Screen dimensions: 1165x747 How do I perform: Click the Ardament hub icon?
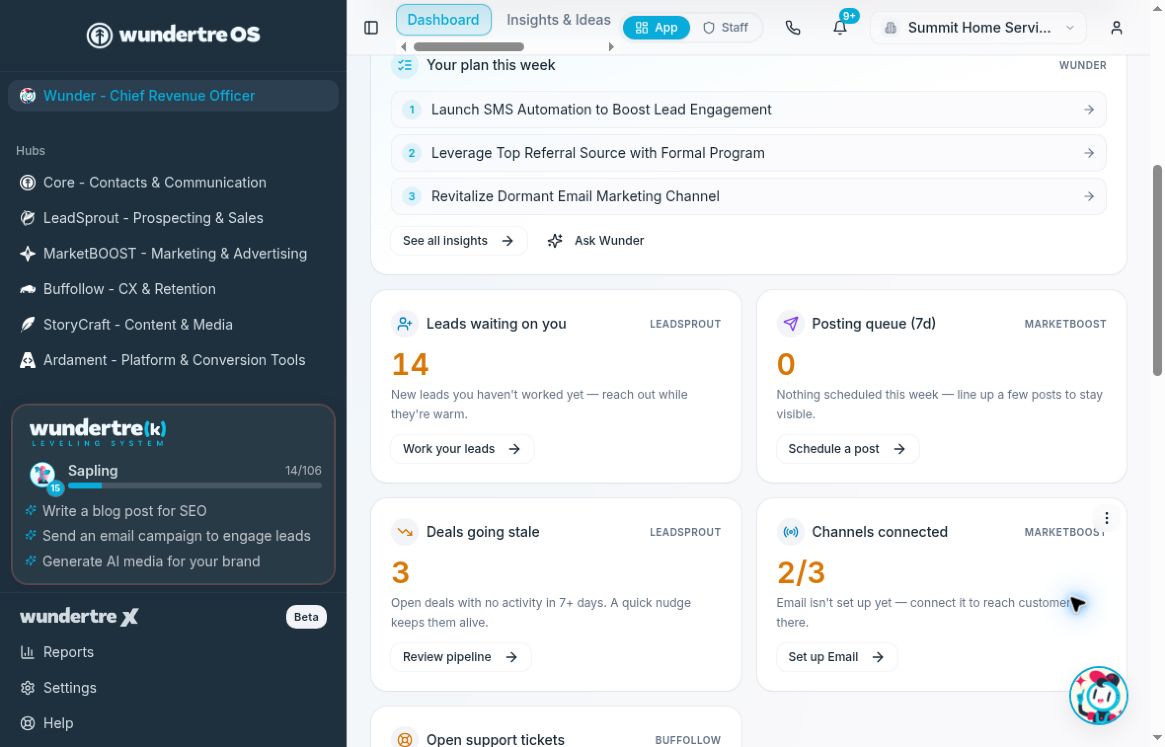pyautogui.click(x=27, y=360)
